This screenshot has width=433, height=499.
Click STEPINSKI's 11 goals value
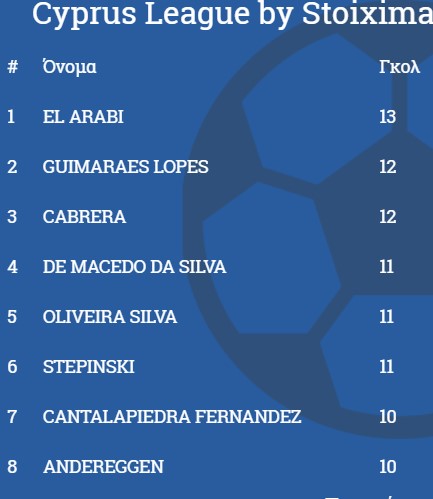pos(387,367)
